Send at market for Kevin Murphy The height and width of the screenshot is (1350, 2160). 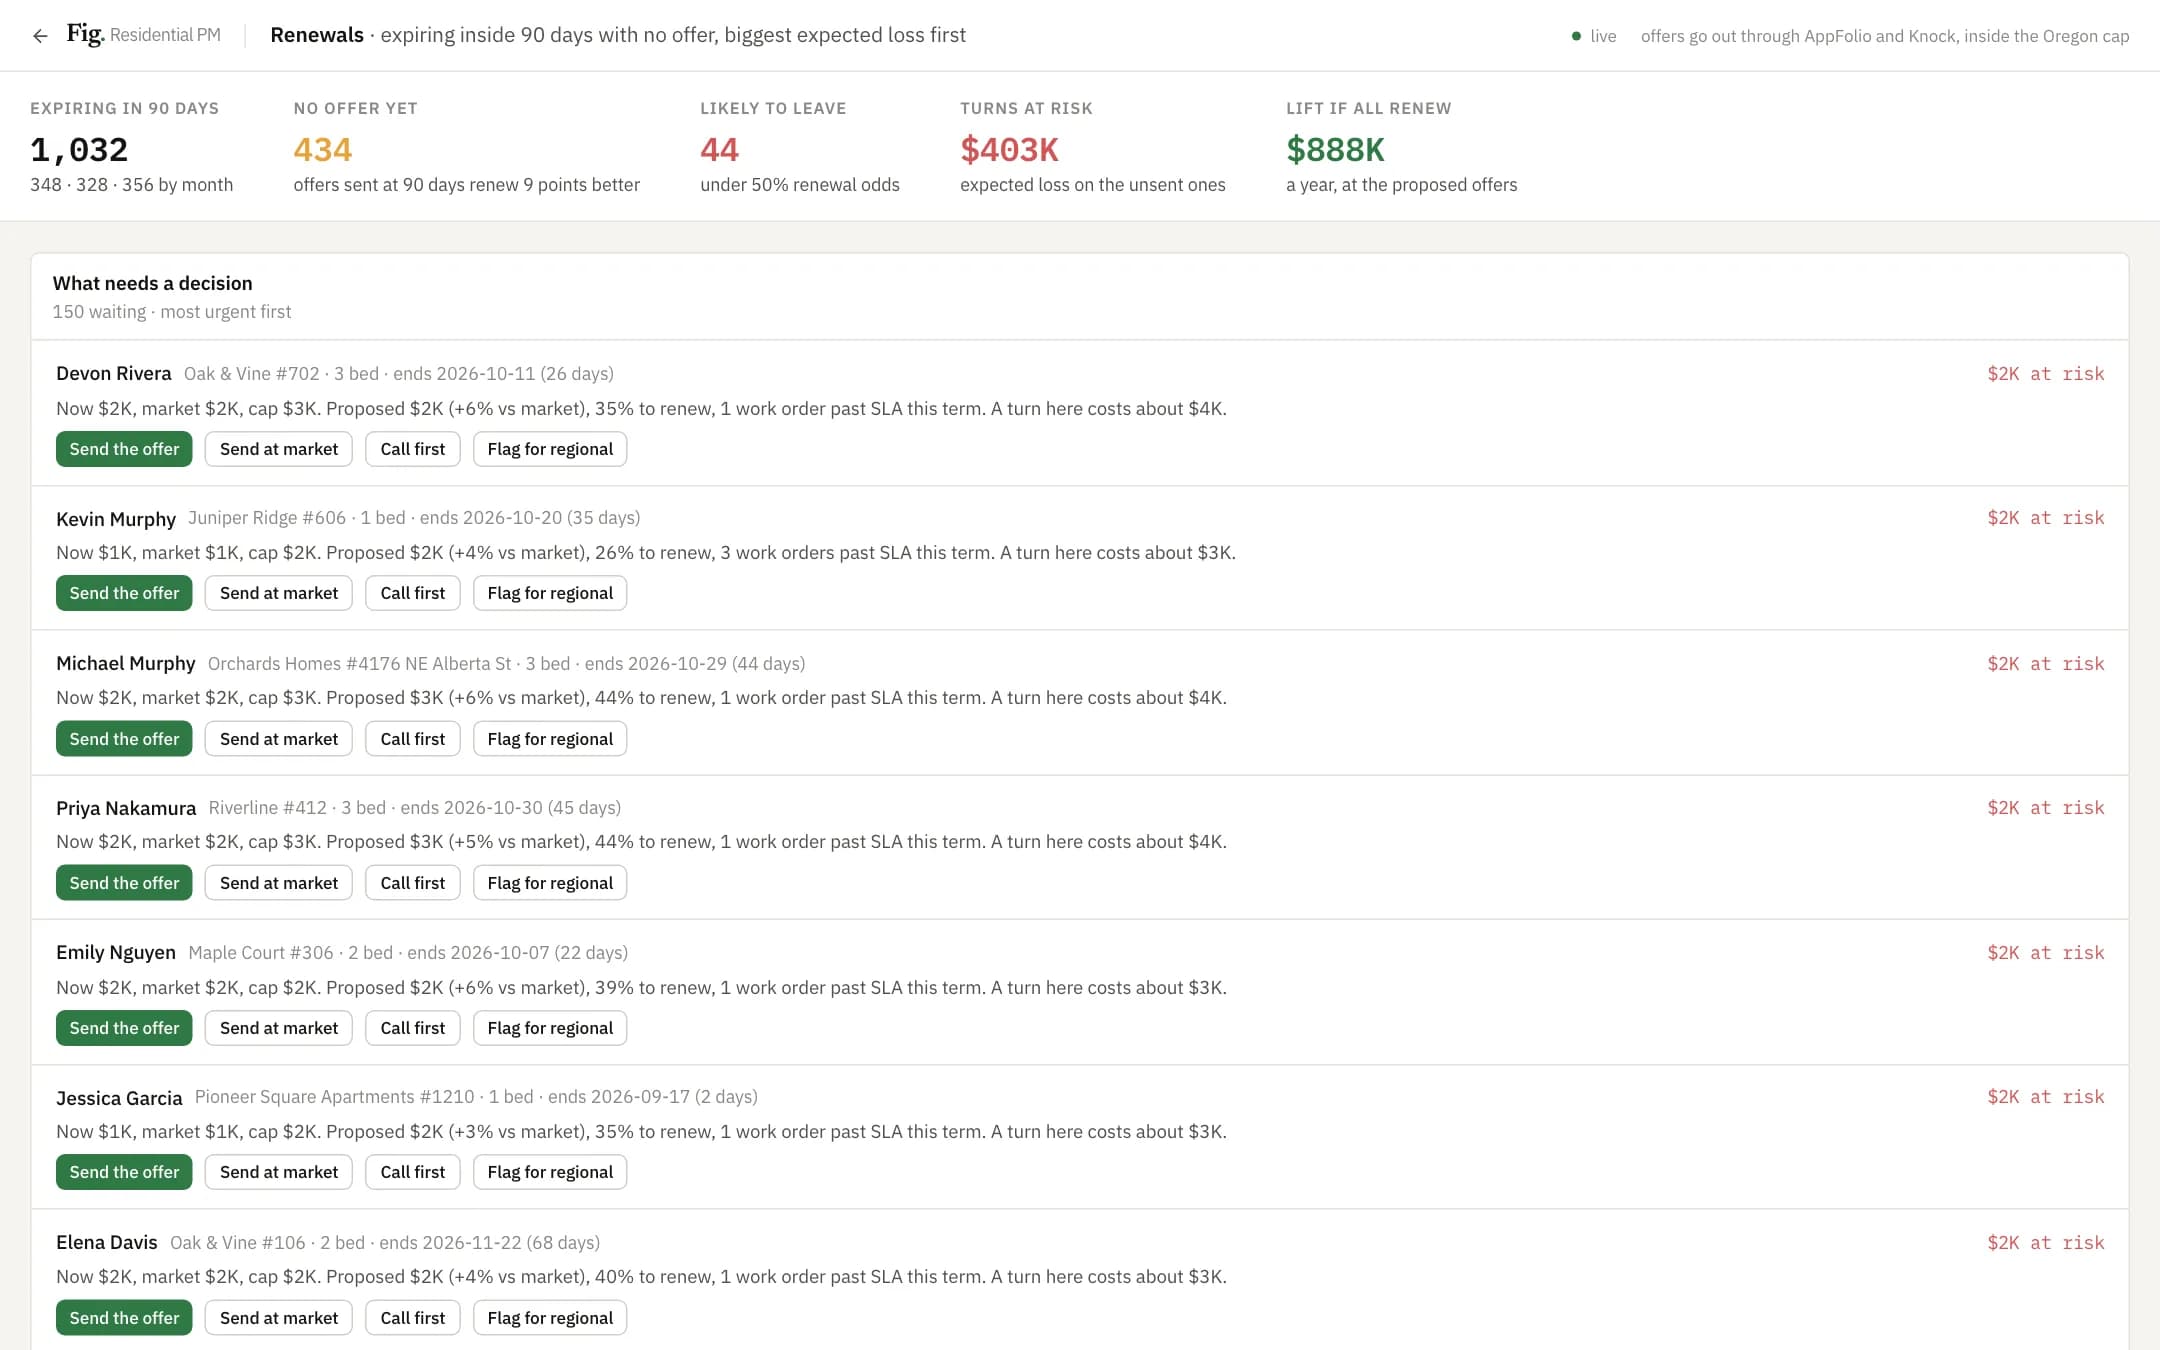point(279,593)
